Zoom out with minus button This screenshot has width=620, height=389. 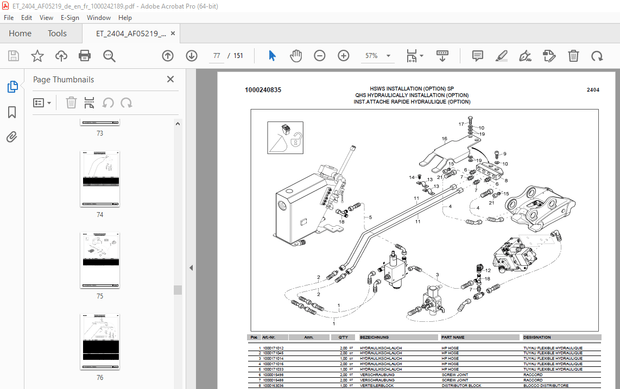point(319,56)
